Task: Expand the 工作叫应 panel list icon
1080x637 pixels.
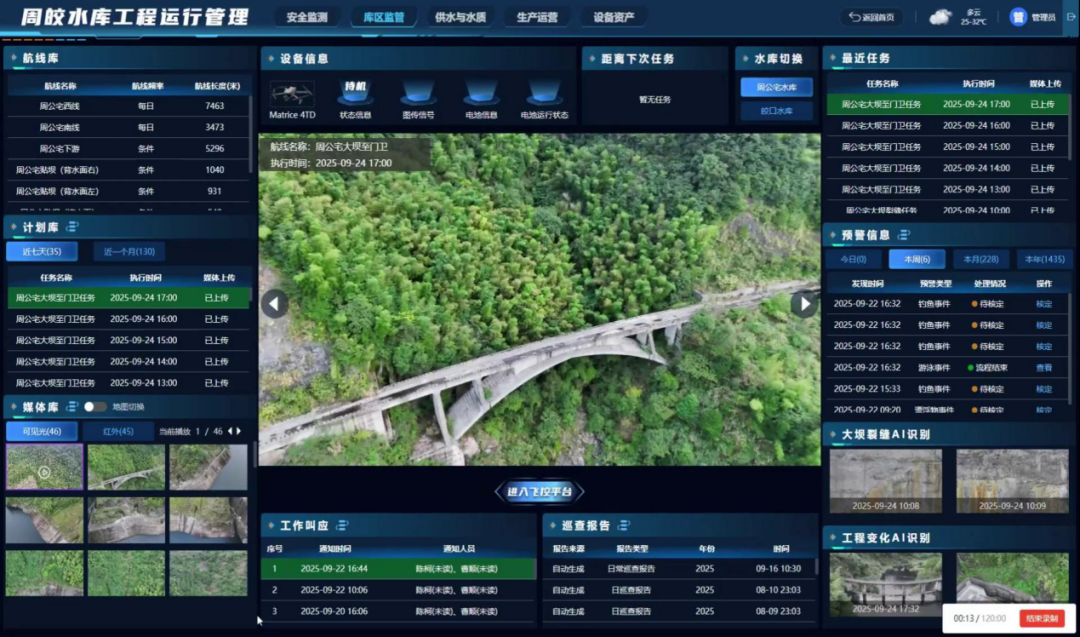Action: point(343,525)
